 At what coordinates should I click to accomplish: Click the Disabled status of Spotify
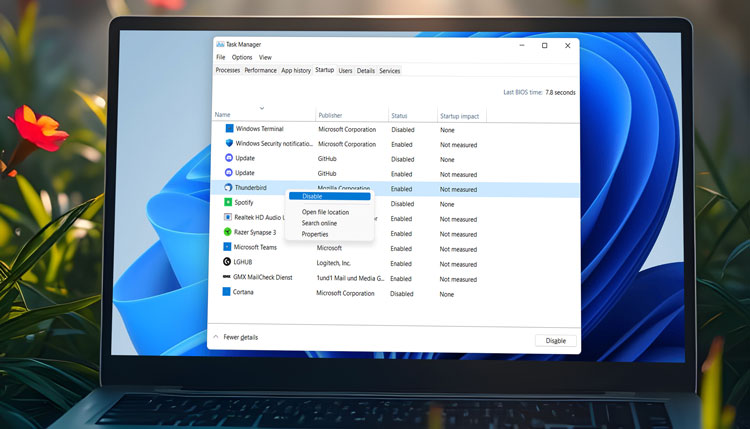point(402,204)
